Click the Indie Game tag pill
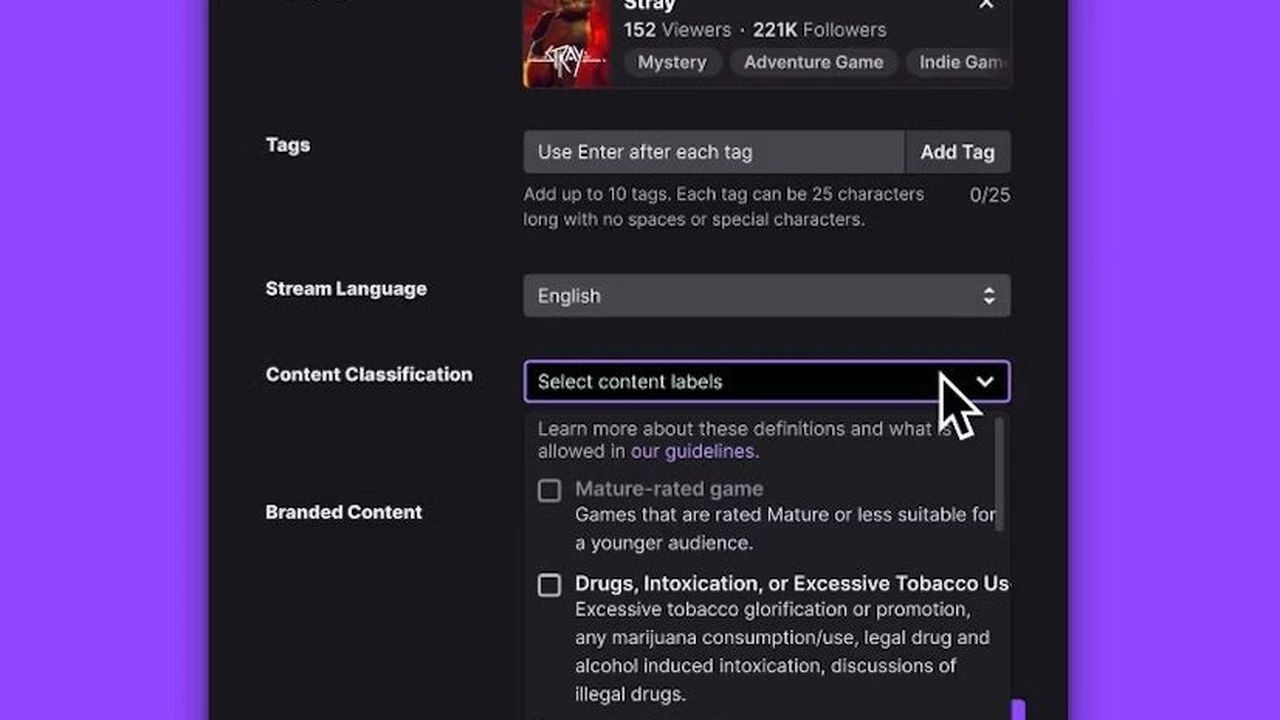The image size is (1280, 720). point(962,62)
